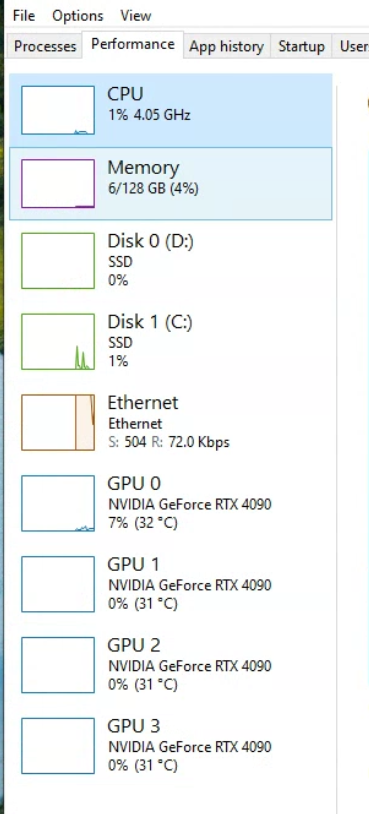Go to the Startup tab
Screen dimensions: 369x814
point(302,46)
